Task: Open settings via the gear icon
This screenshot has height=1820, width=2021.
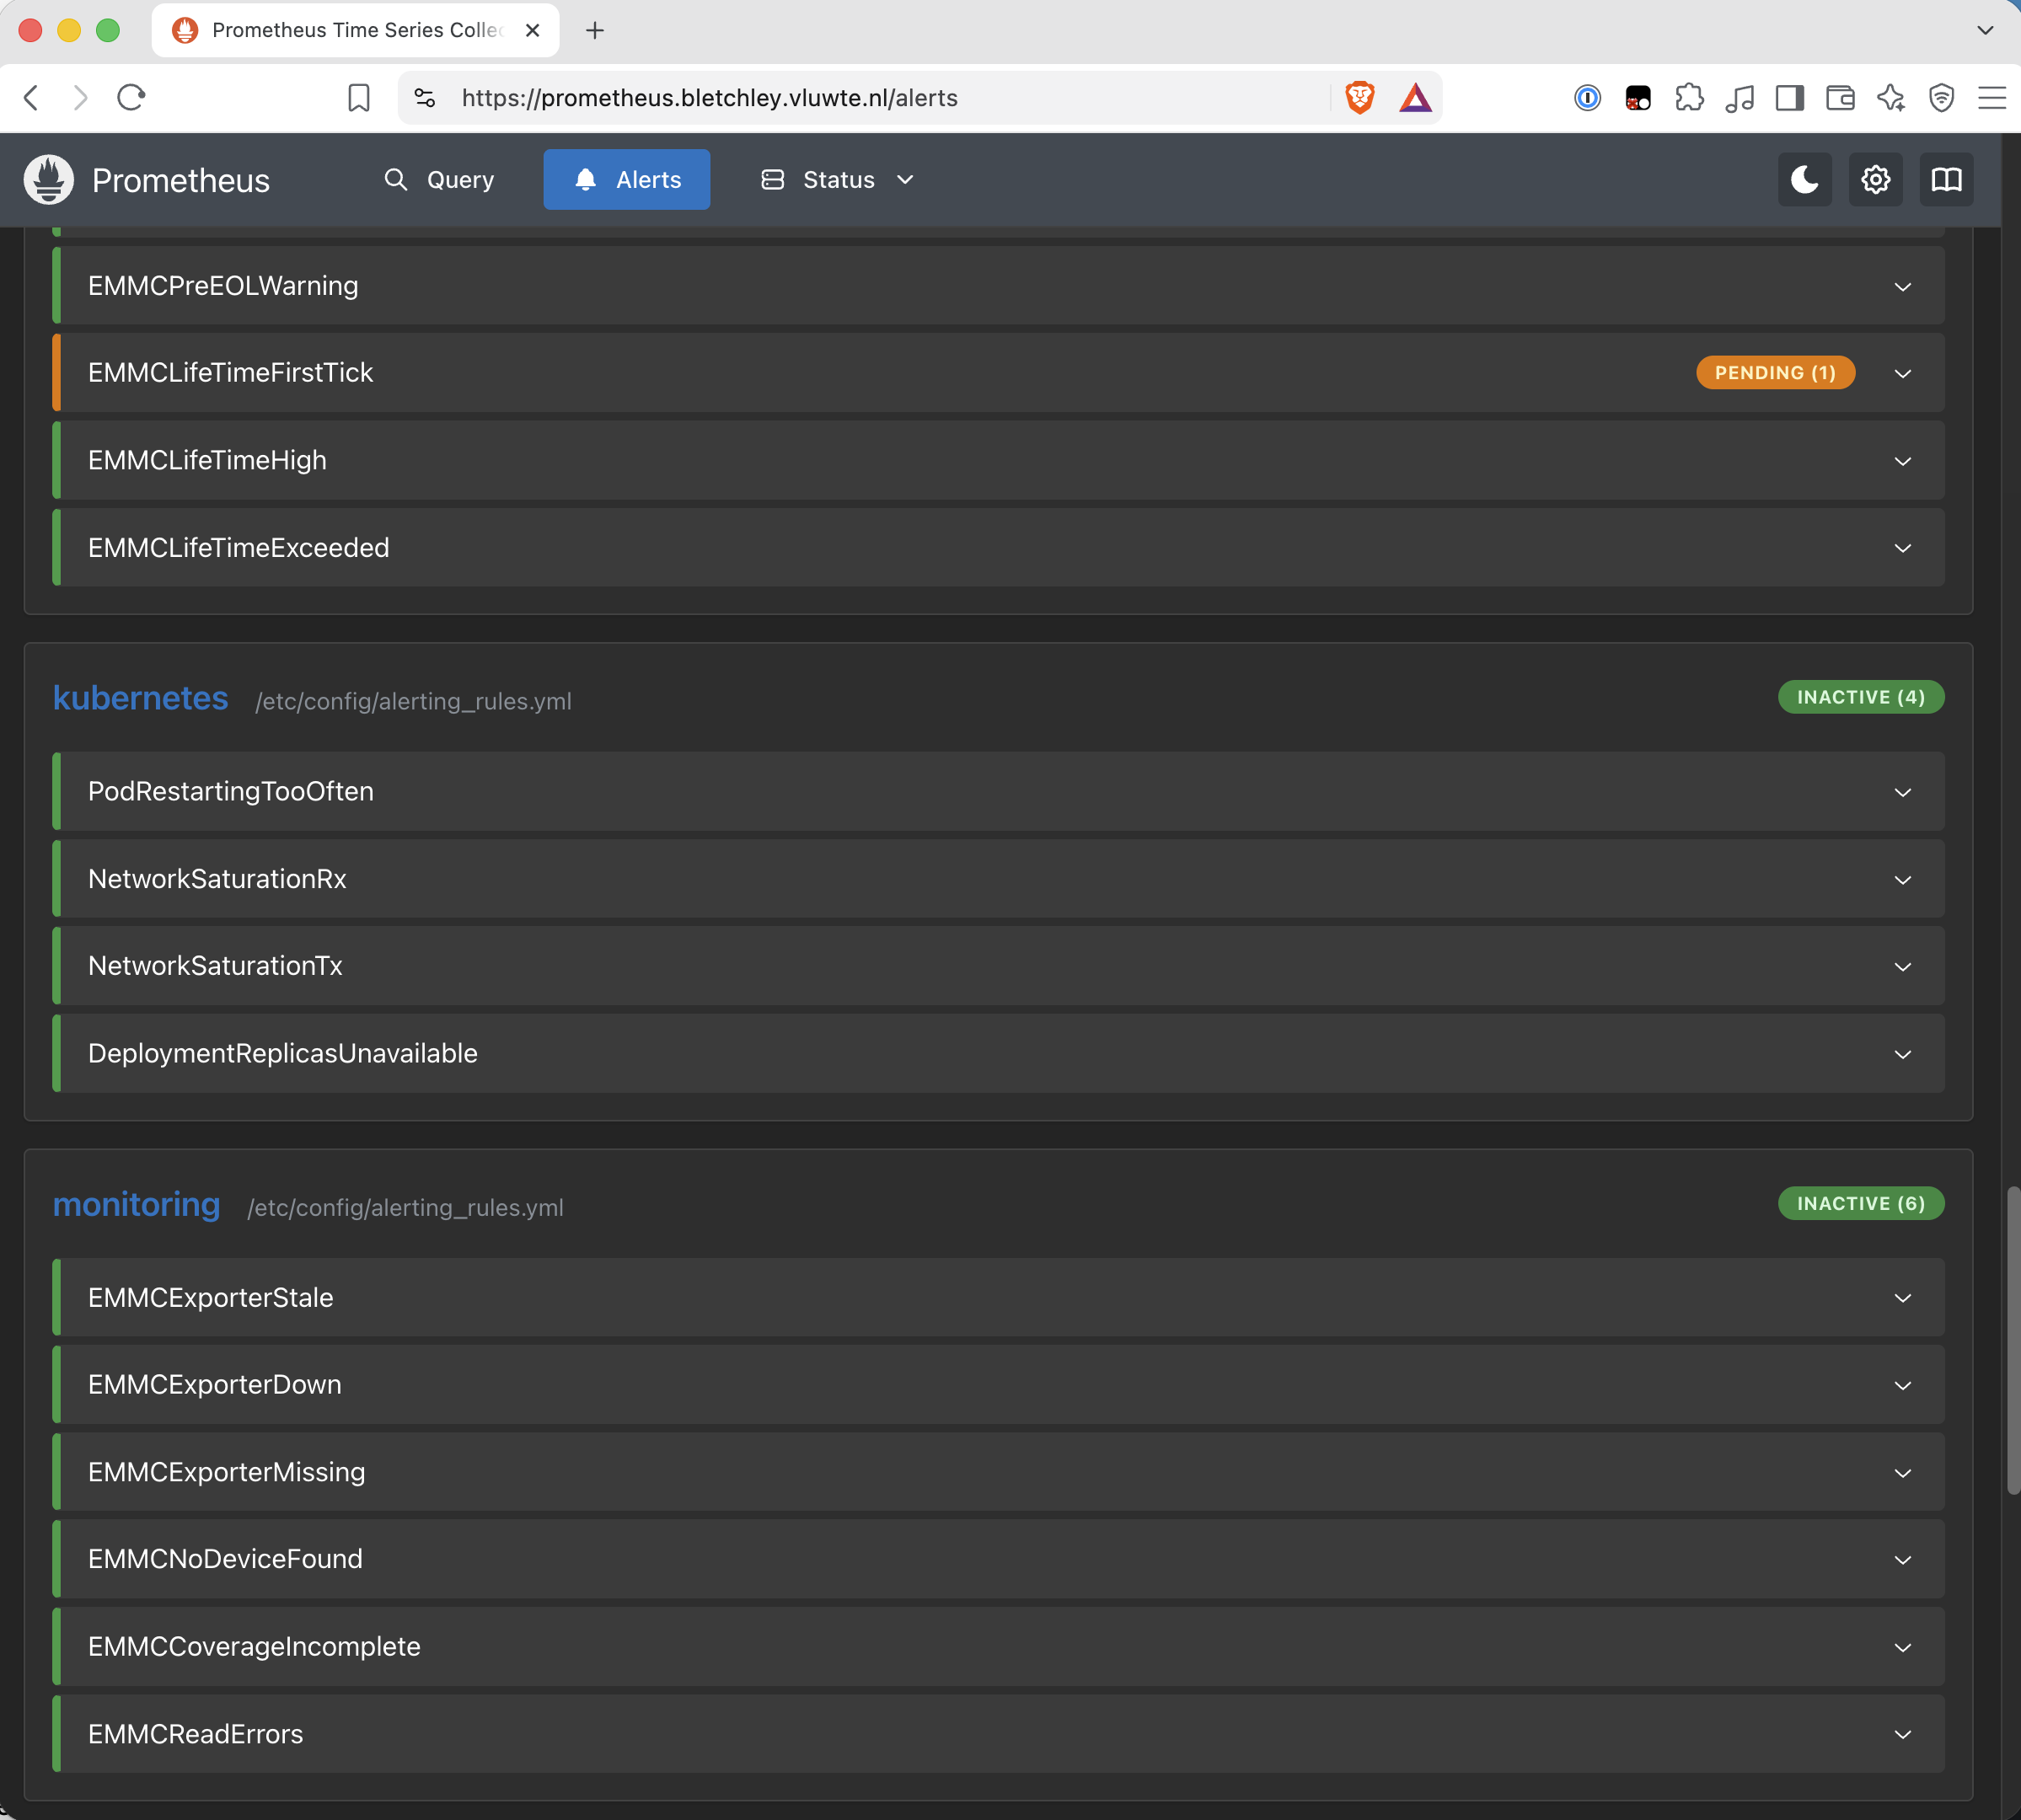Action: [x=1875, y=180]
